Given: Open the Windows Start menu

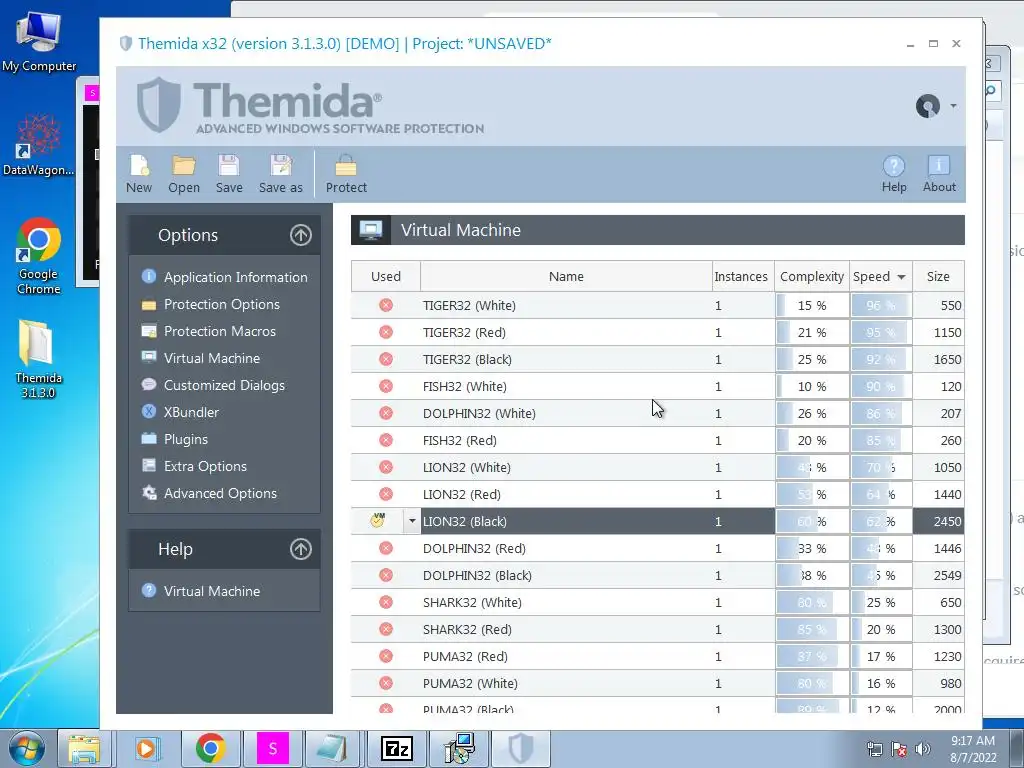Looking at the screenshot, I should coord(27,748).
